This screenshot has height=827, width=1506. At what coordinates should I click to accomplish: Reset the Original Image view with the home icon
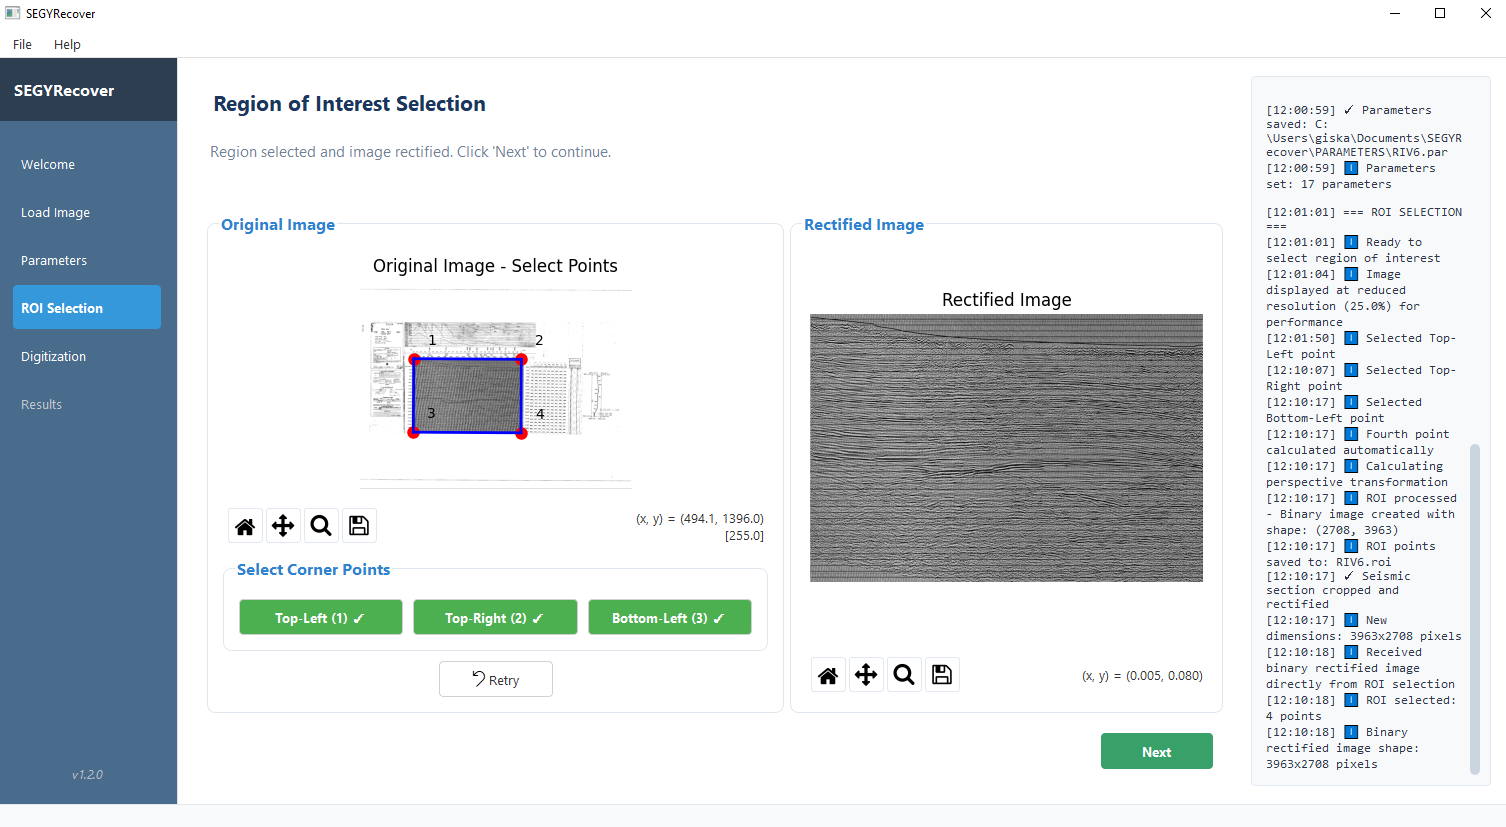[x=245, y=526]
